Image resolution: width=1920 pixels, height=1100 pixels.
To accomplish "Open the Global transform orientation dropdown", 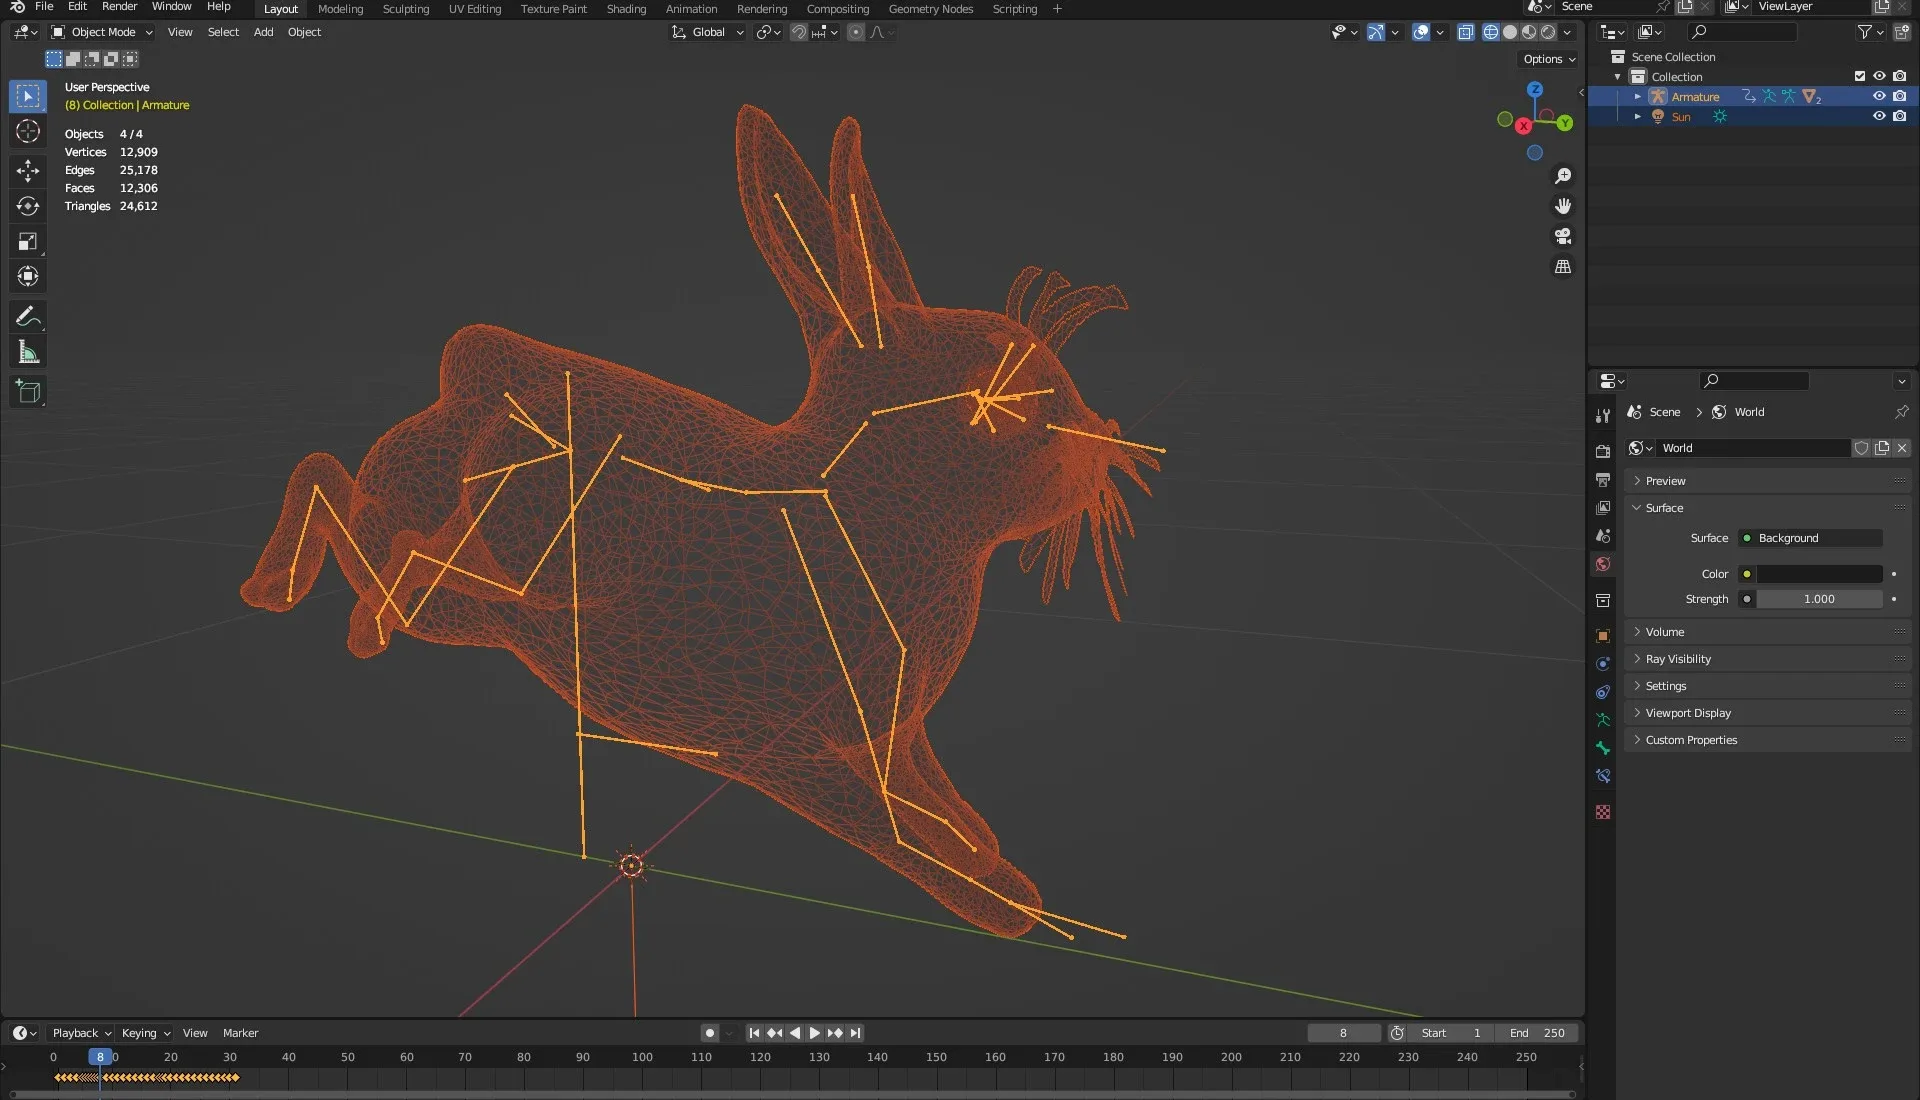I will point(707,32).
